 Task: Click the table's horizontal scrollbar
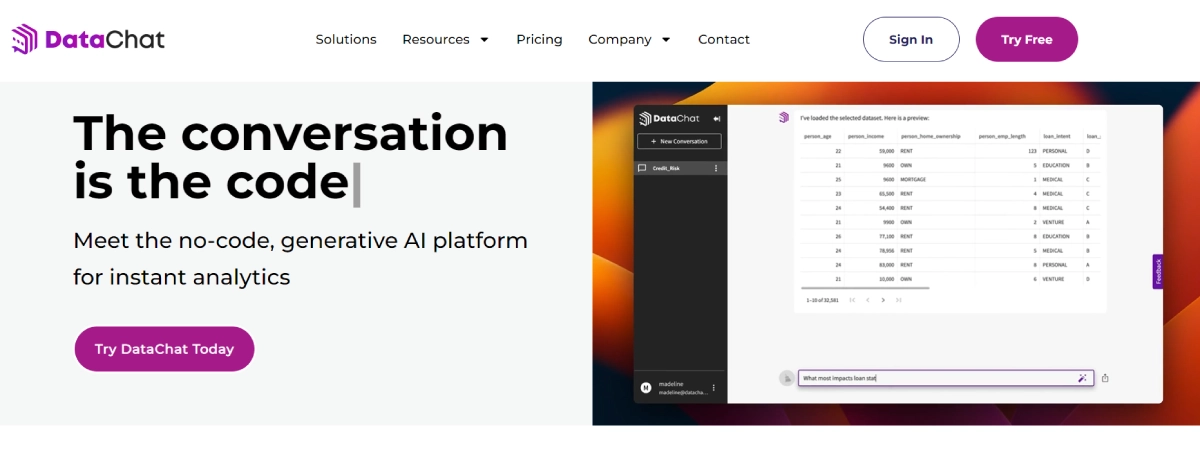click(x=867, y=288)
